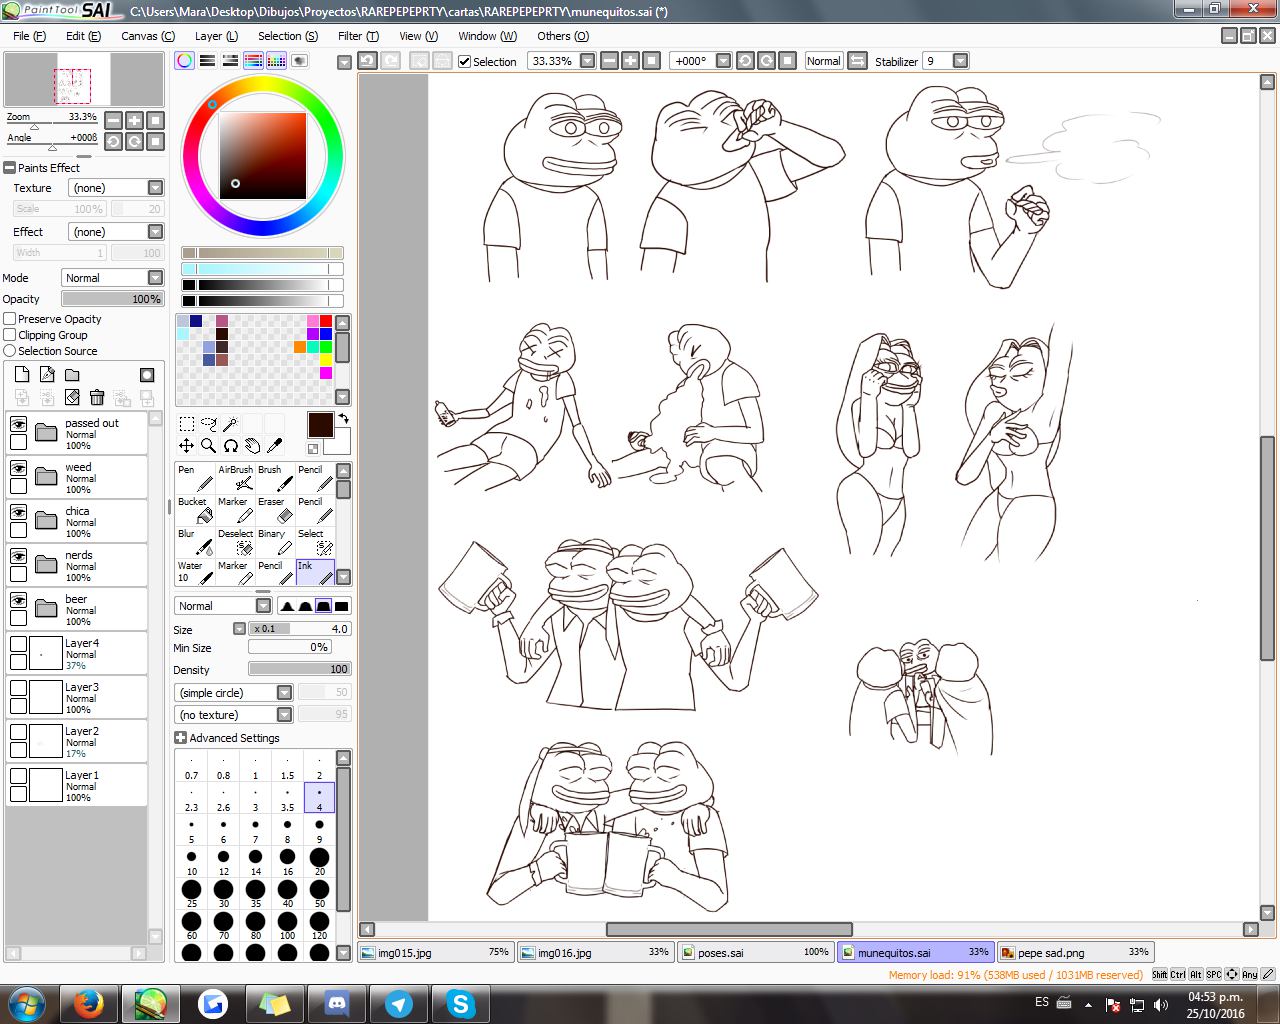Hide the 'chica' layer folder
The width and height of the screenshot is (1280, 1024).
click(18, 512)
